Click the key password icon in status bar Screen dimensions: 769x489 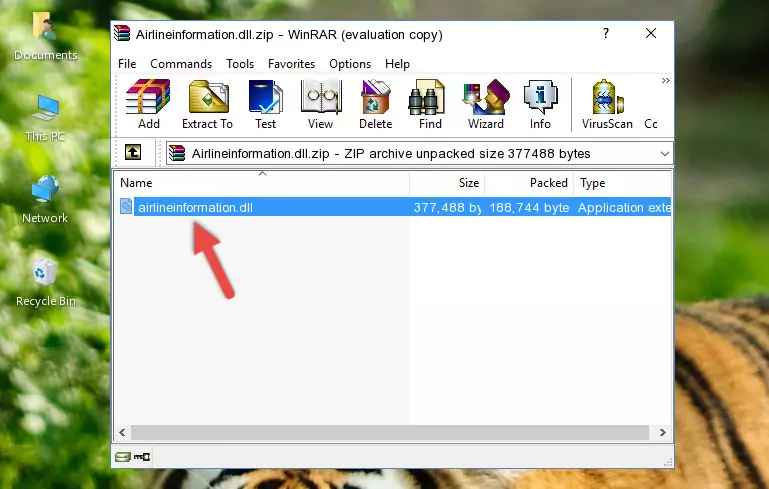(x=142, y=457)
